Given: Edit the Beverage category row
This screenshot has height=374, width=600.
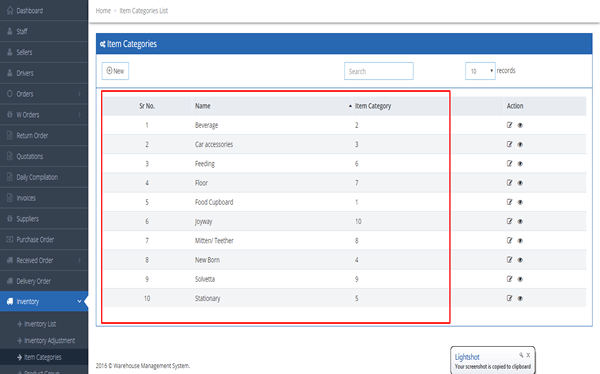Looking at the screenshot, I should pos(509,125).
